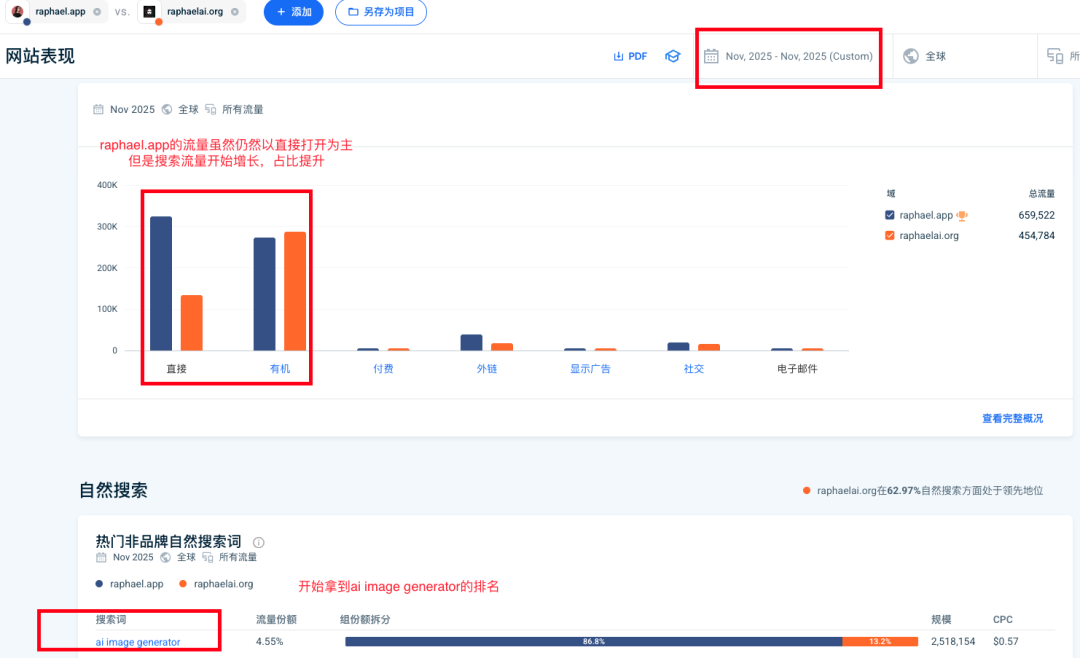This screenshot has height=658, width=1080.
Task: Click the CPC column header
Action: click(x=1003, y=619)
